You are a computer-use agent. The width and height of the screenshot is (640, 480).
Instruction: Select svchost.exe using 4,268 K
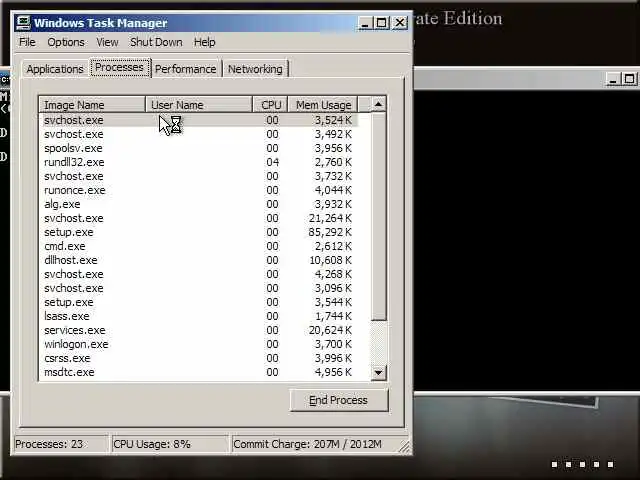pyautogui.click(x=198, y=274)
